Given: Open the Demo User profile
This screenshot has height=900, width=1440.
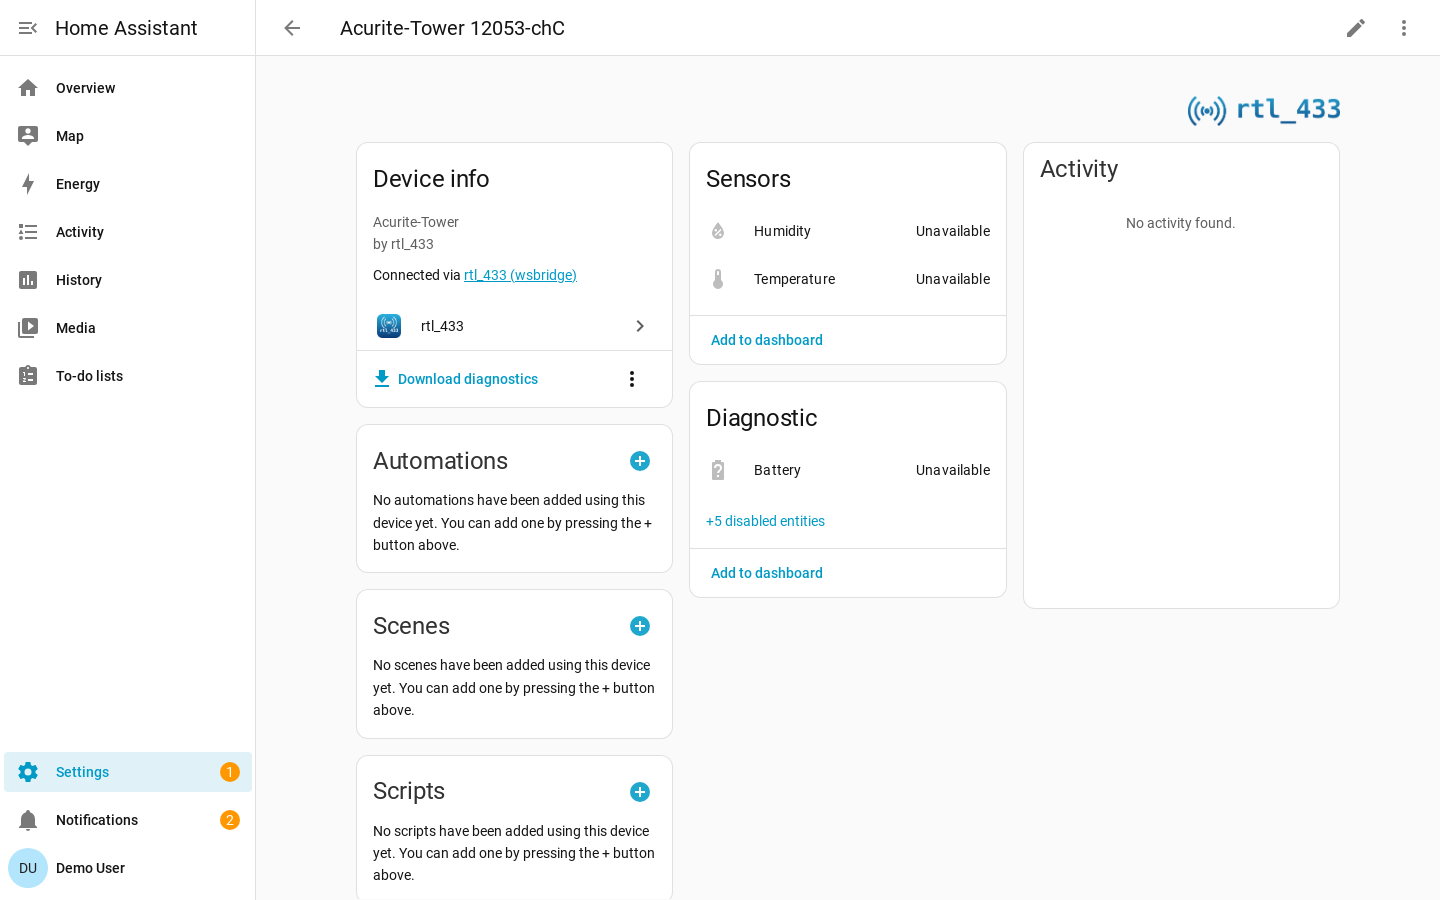Looking at the screenshot, I should [128, 868].
